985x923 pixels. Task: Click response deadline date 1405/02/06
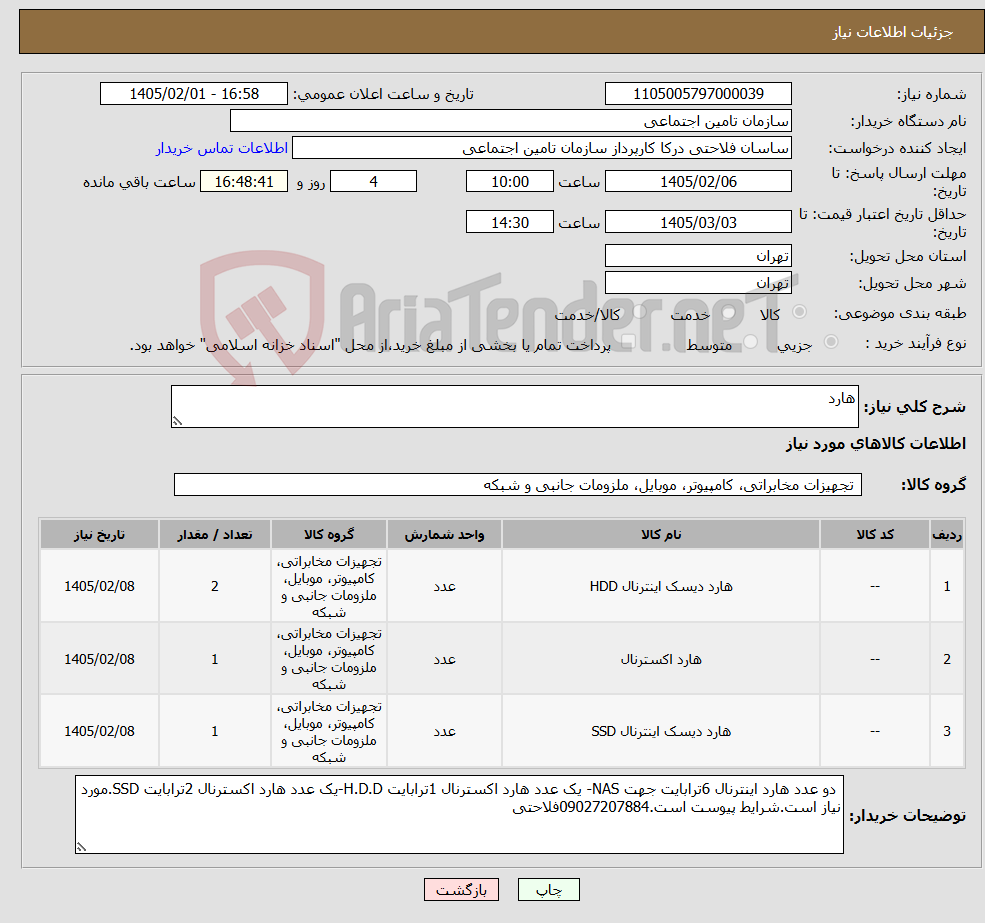[x=698, y=182]
